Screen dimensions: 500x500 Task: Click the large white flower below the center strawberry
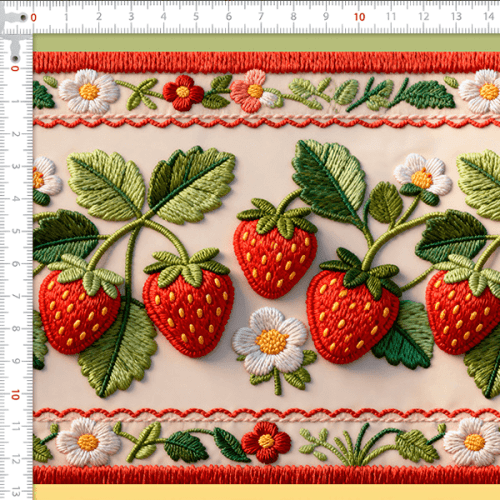270,340
